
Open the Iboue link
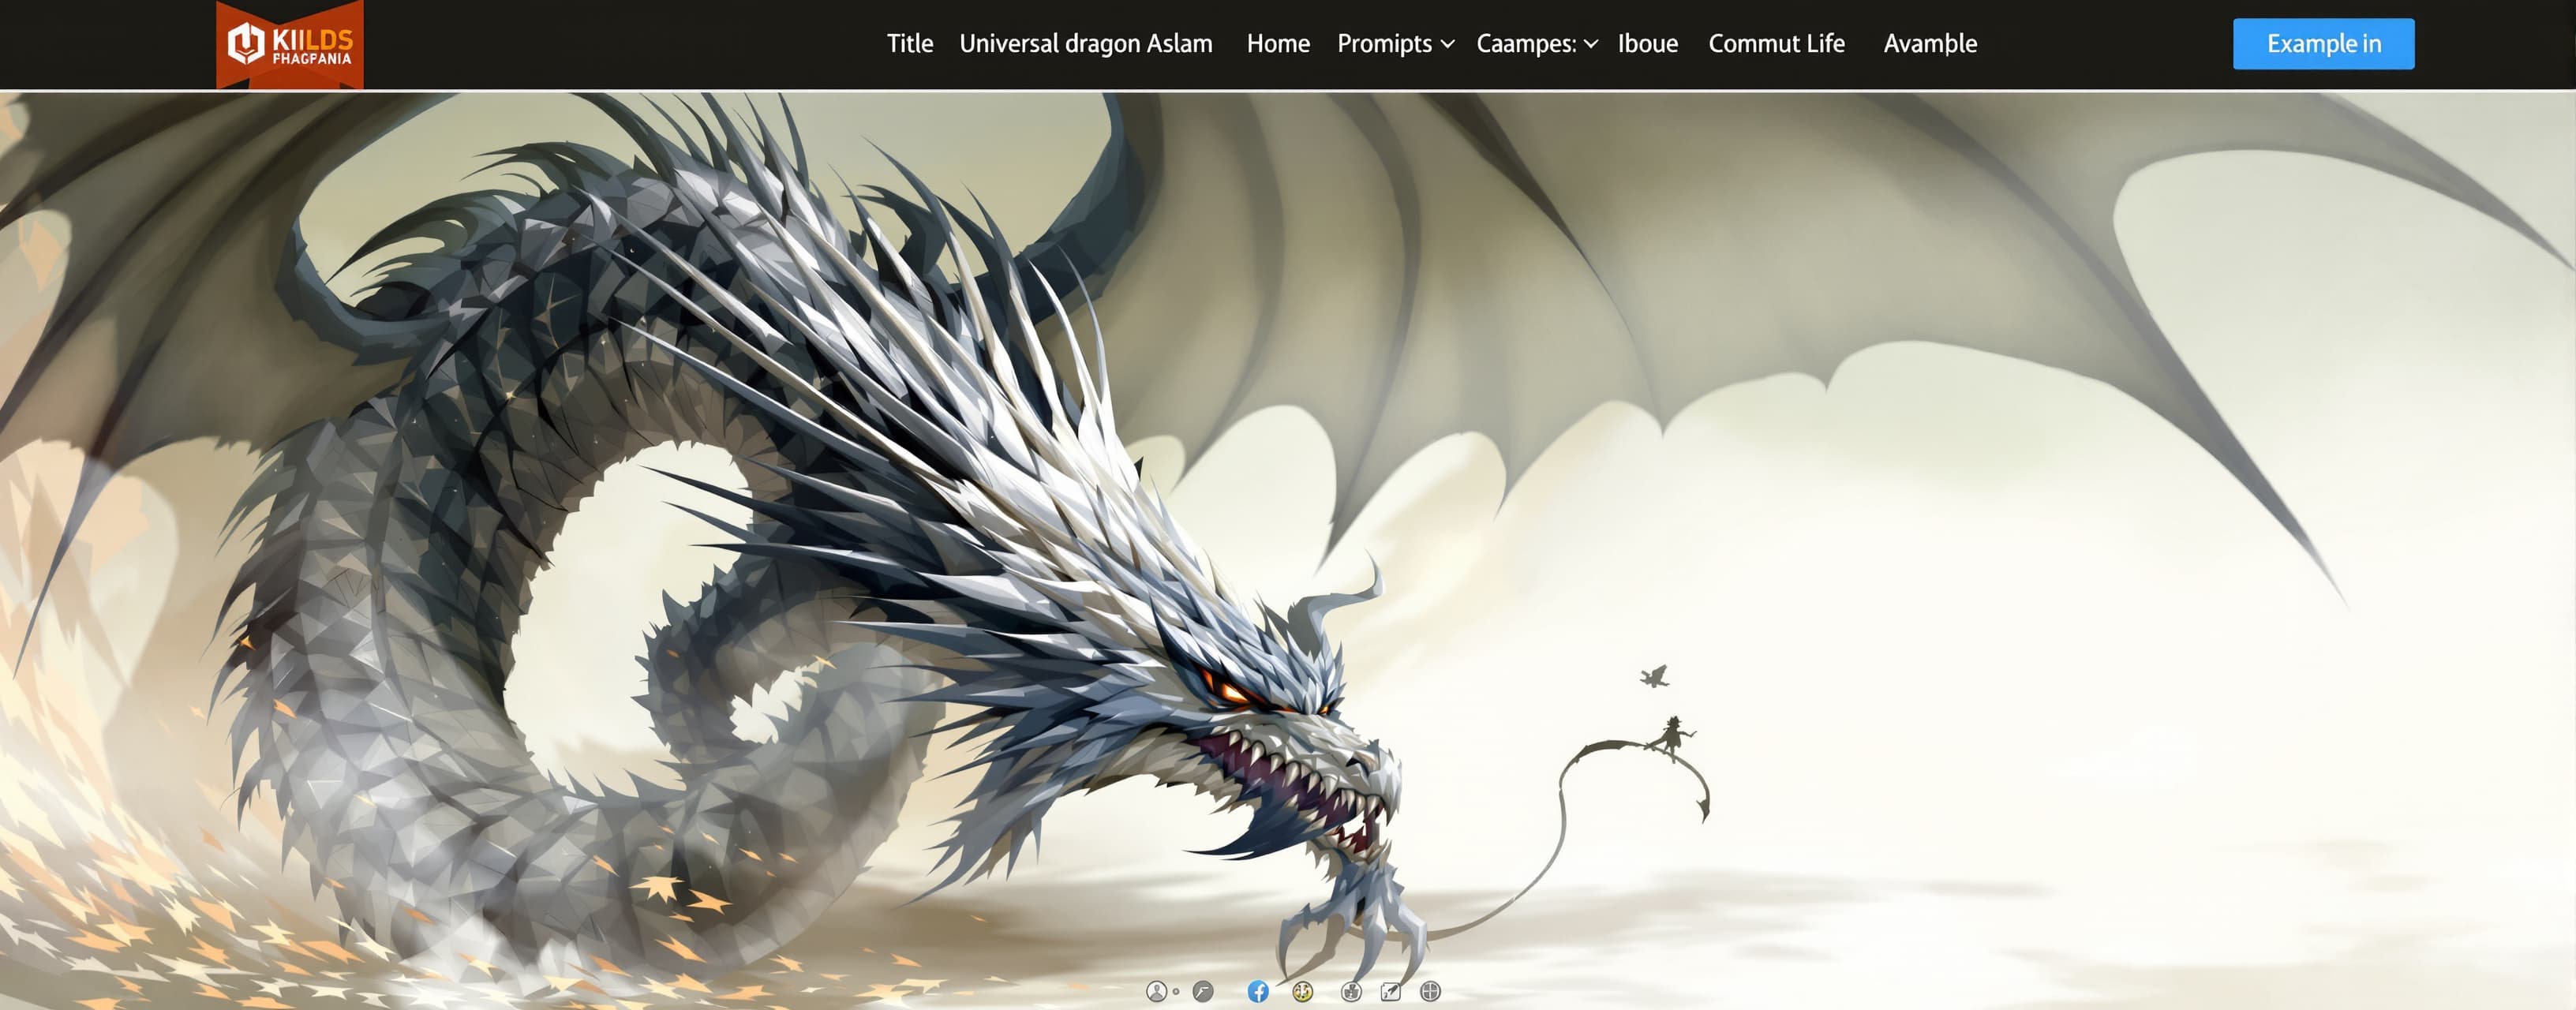[x=1648, y=44]
